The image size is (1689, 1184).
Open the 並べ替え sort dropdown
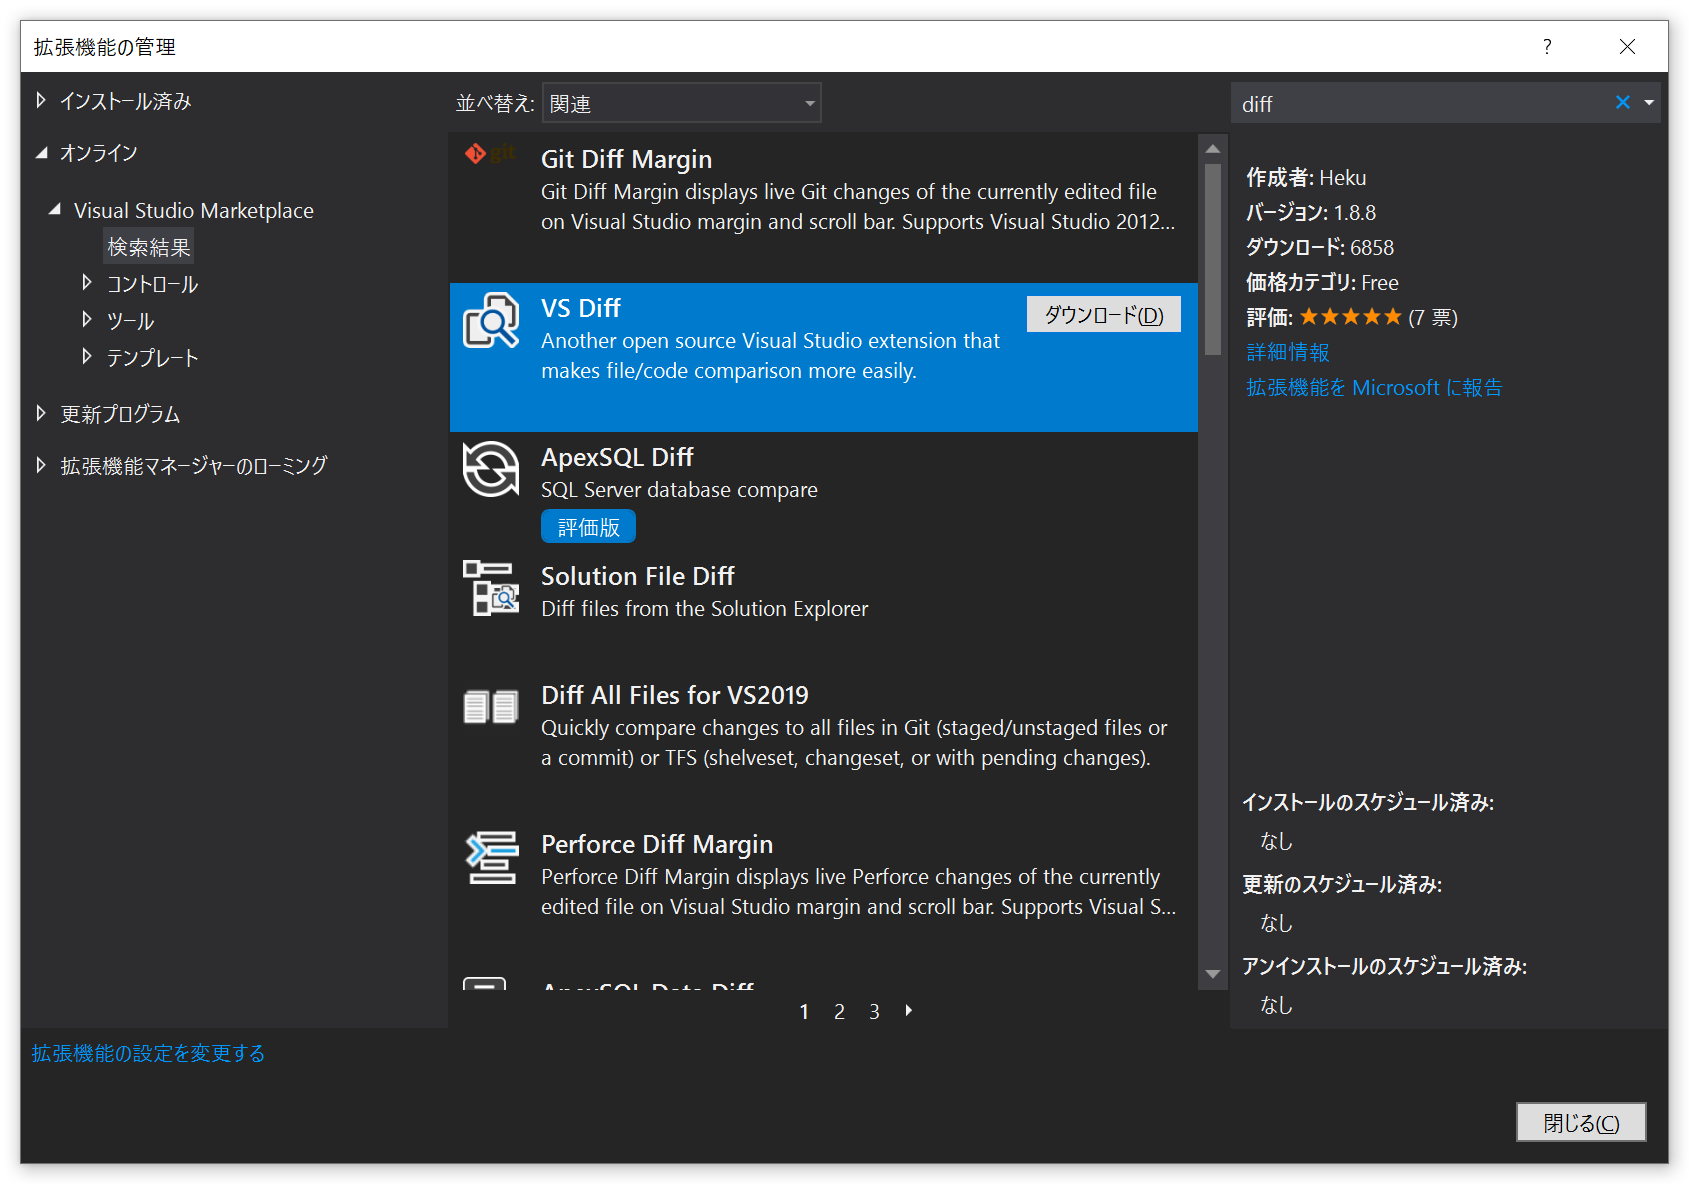[x=680, y=102]
